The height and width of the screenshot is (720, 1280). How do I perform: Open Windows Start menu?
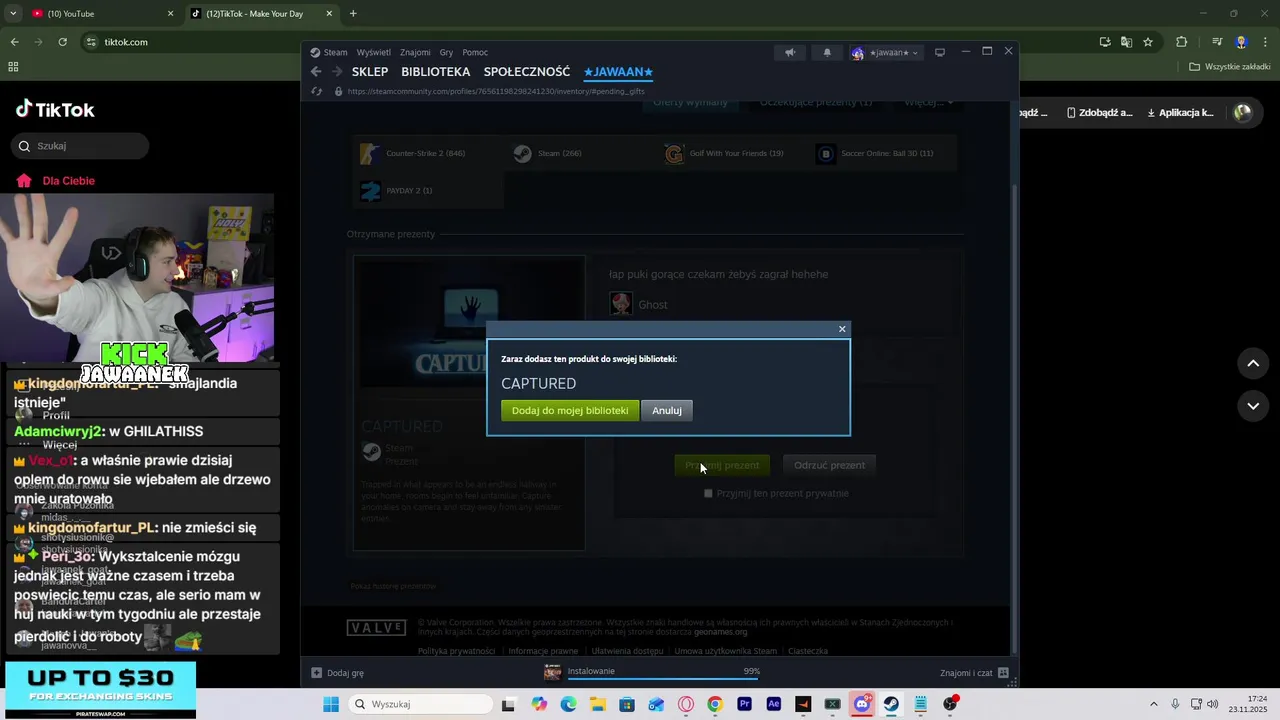331,705
